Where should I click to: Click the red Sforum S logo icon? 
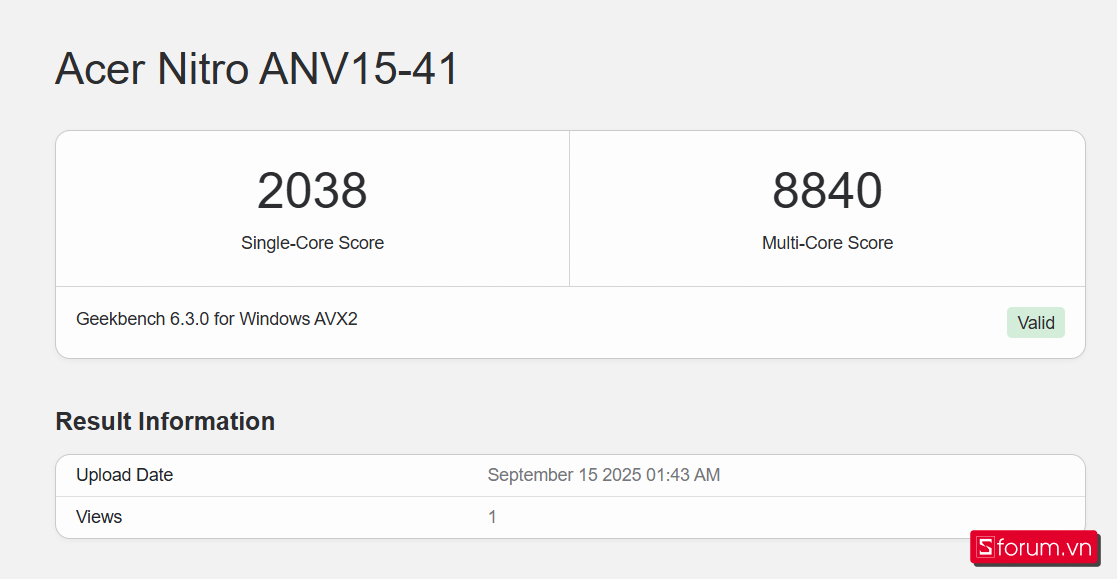tap(986, 547)
